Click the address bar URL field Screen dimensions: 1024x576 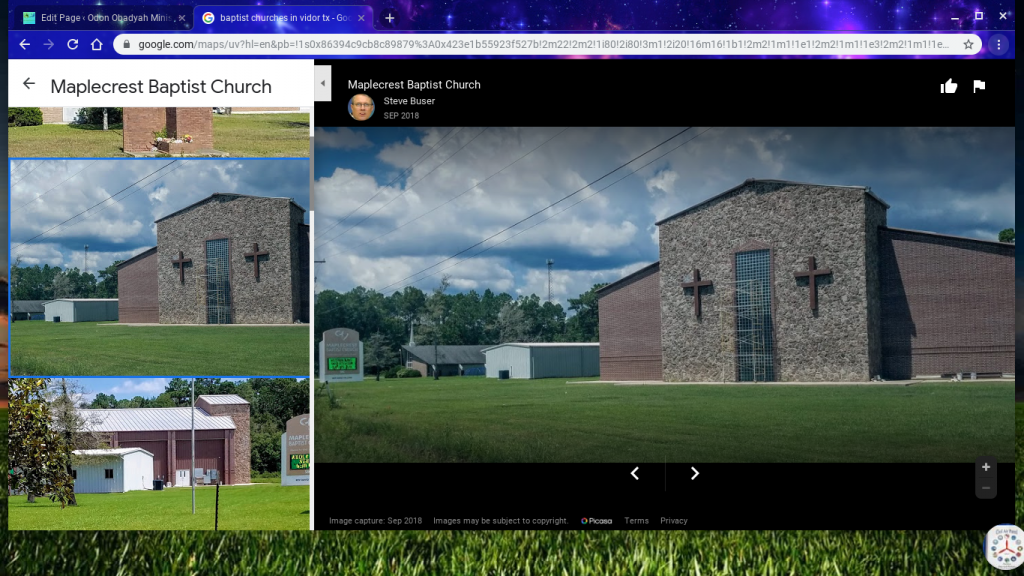[x=540, y=44]
